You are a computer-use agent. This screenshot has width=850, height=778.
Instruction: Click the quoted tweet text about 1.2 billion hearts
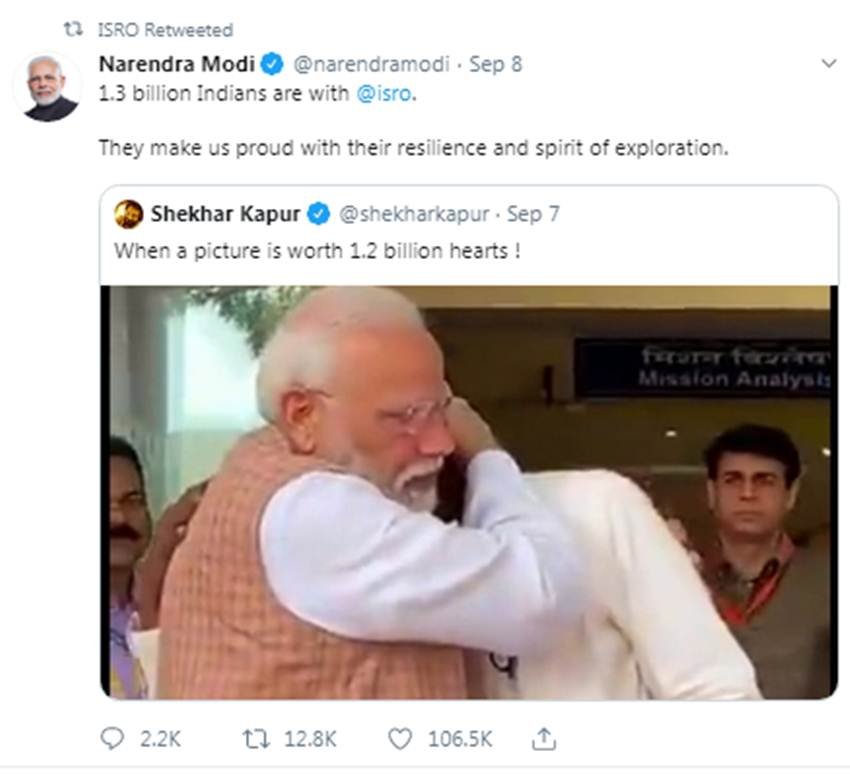[317, 250]
